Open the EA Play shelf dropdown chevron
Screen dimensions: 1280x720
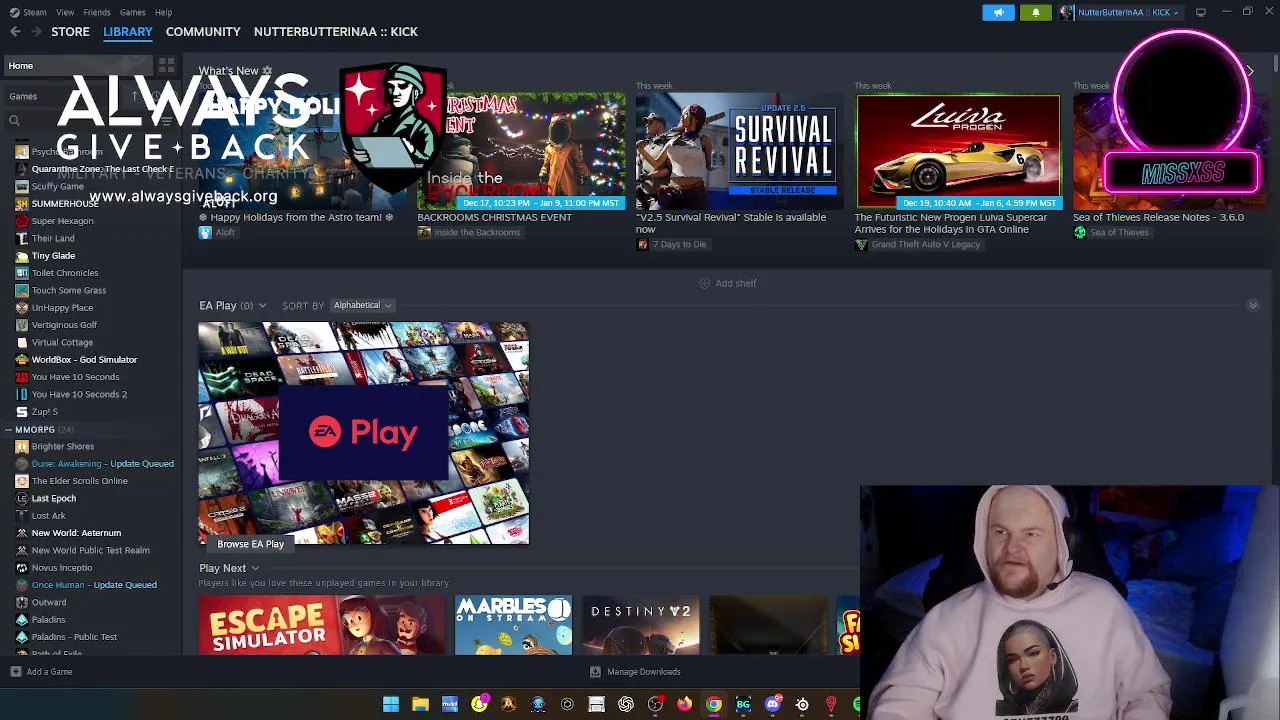tap(262, 306)
